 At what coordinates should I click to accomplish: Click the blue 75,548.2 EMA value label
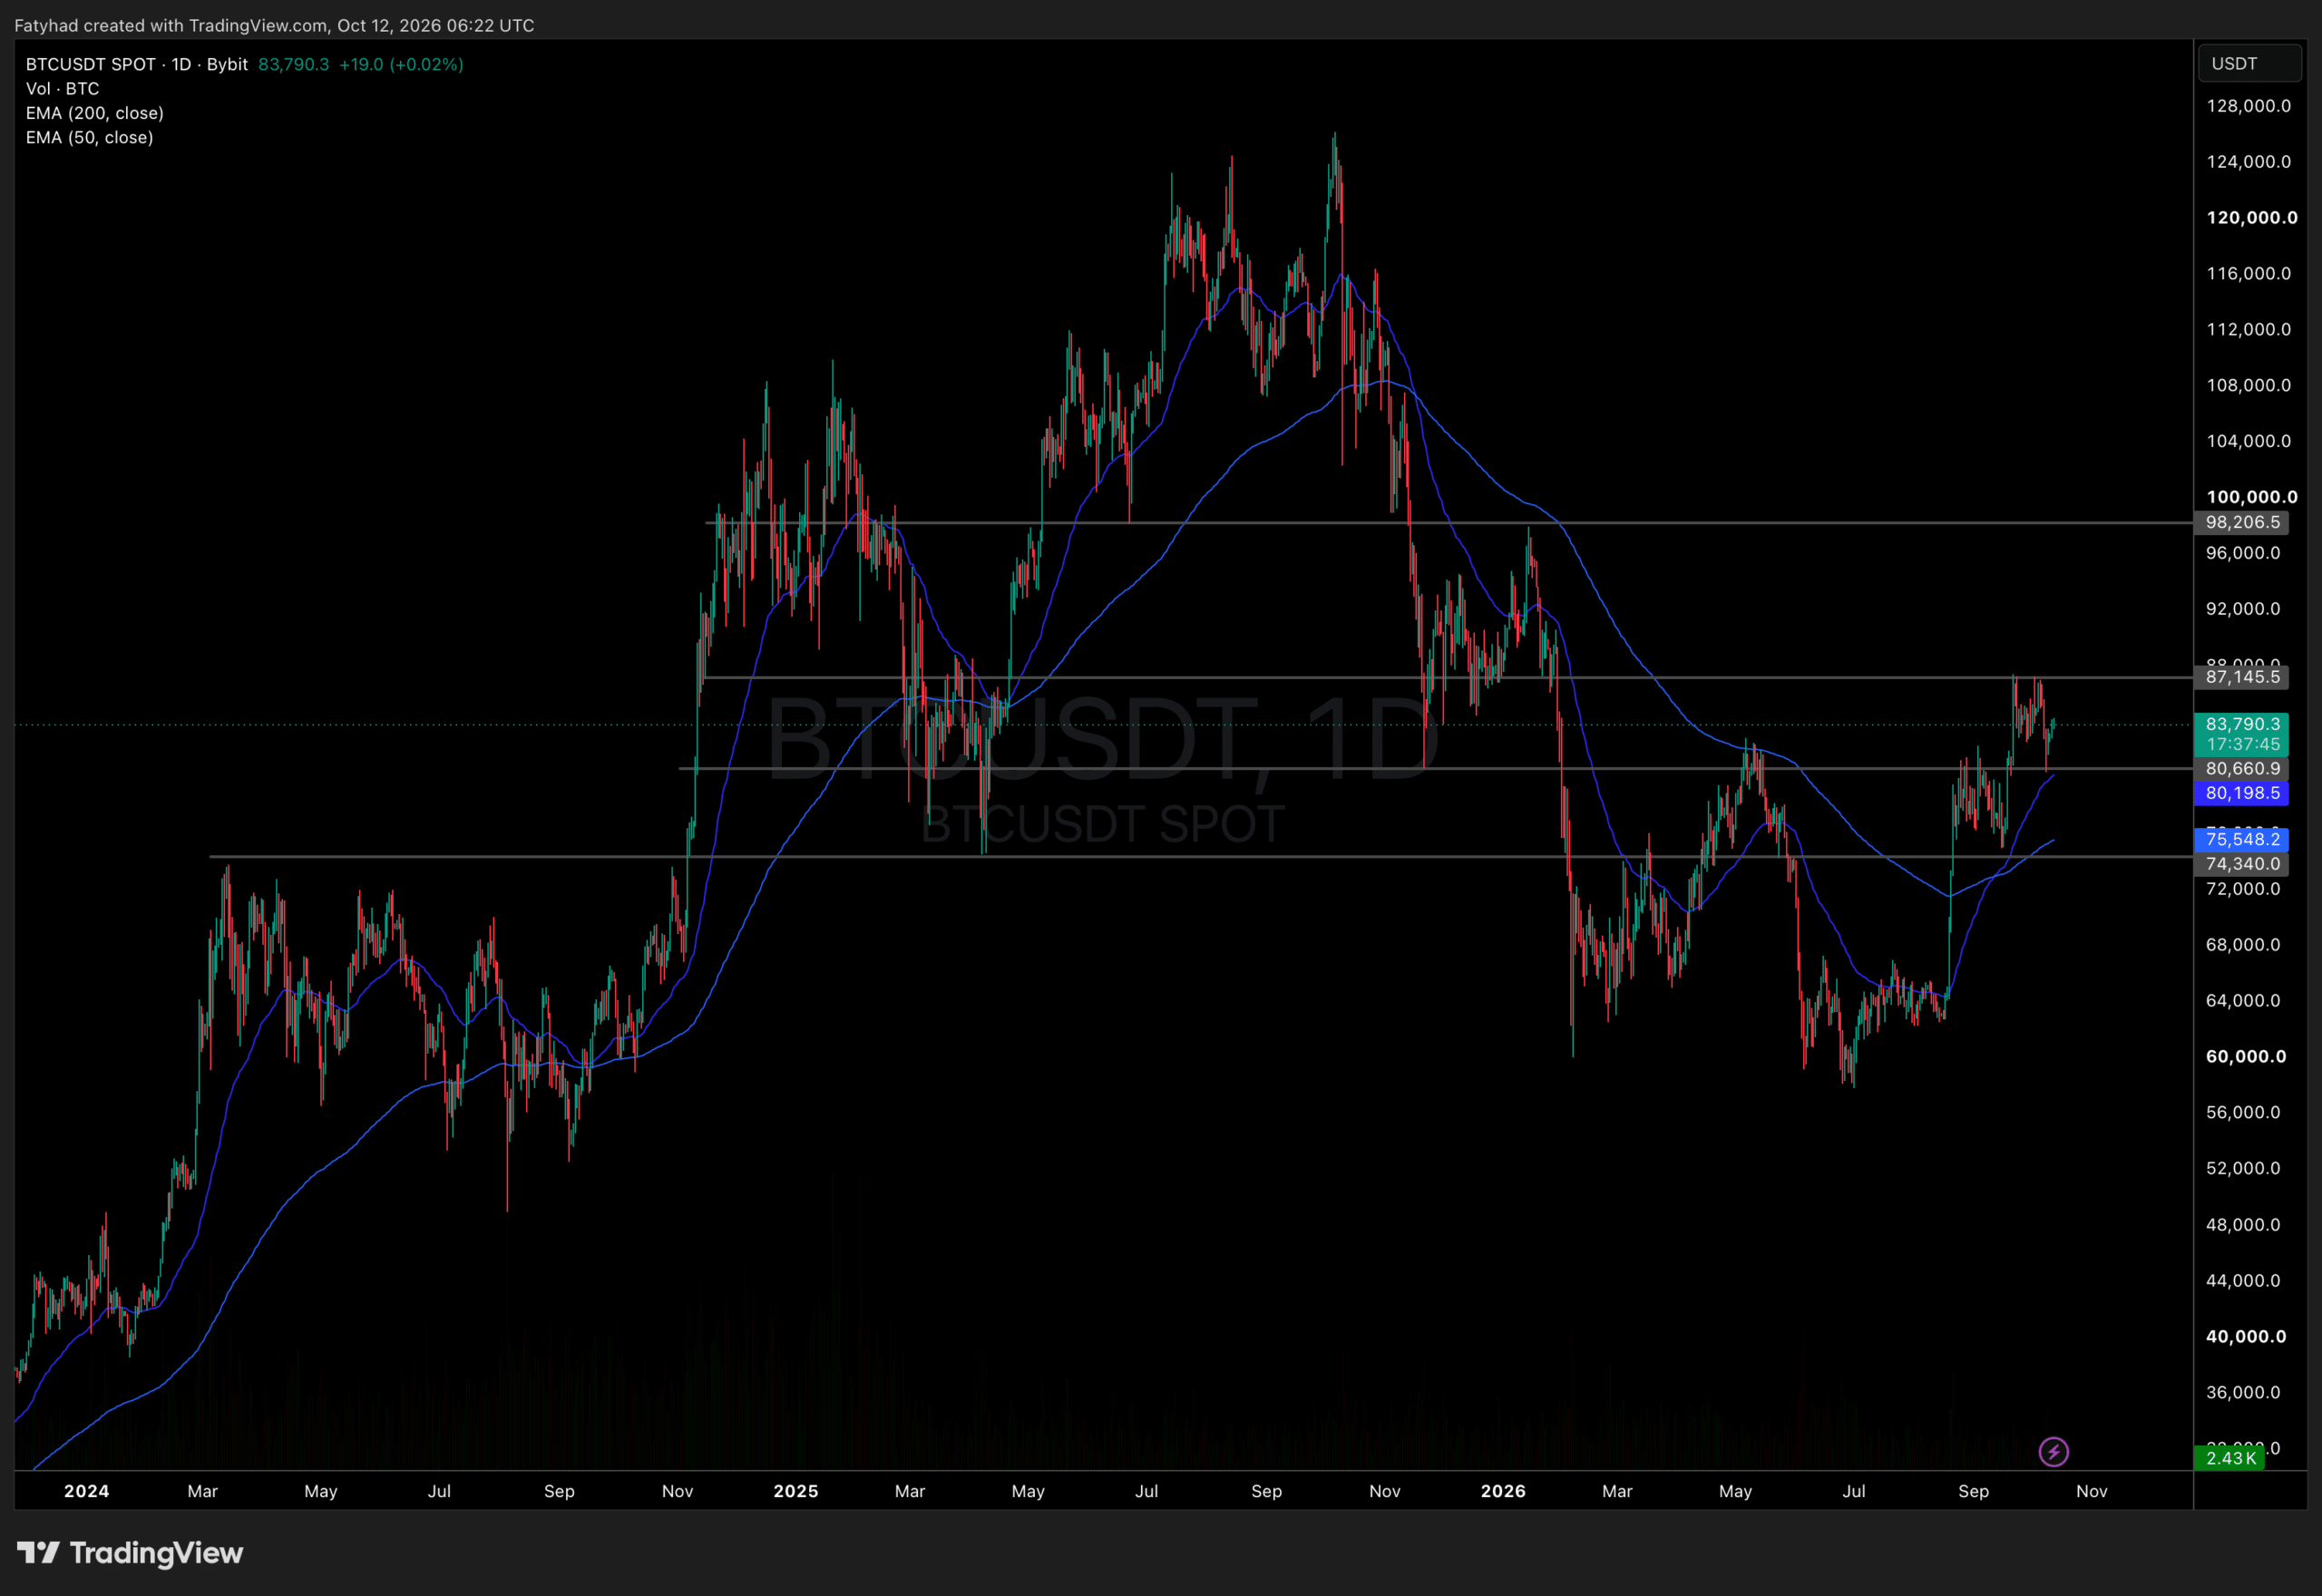coord(2242,839)
